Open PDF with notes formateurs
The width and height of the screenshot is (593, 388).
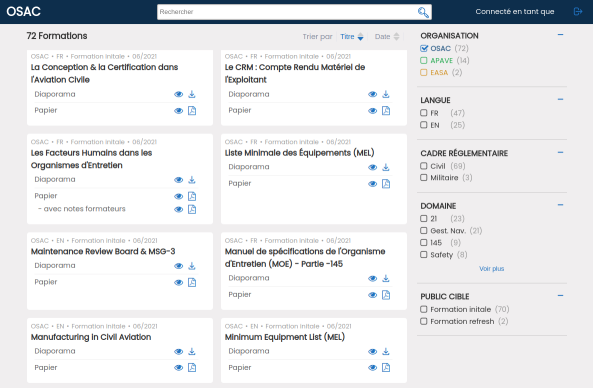[192, 209]
